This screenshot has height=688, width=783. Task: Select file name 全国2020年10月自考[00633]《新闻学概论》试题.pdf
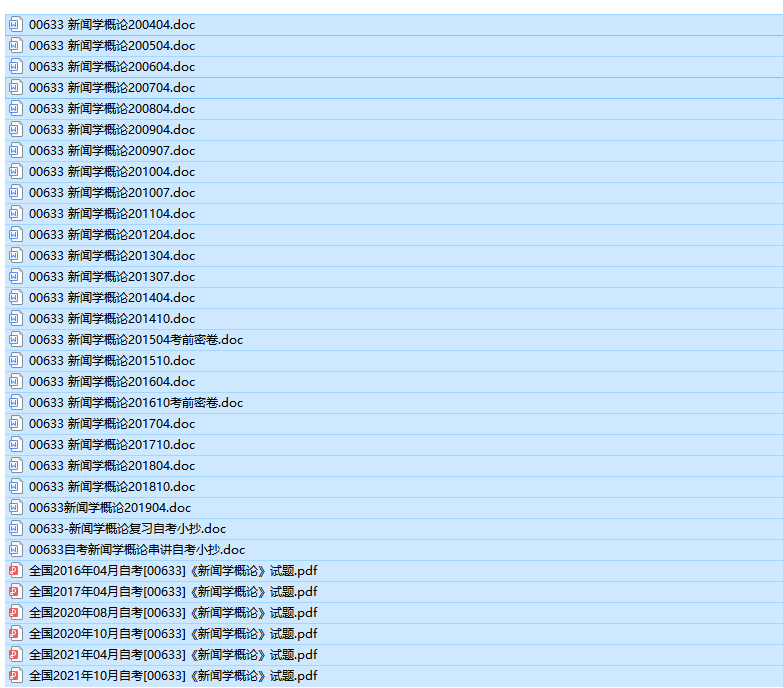tap(173, 633)
